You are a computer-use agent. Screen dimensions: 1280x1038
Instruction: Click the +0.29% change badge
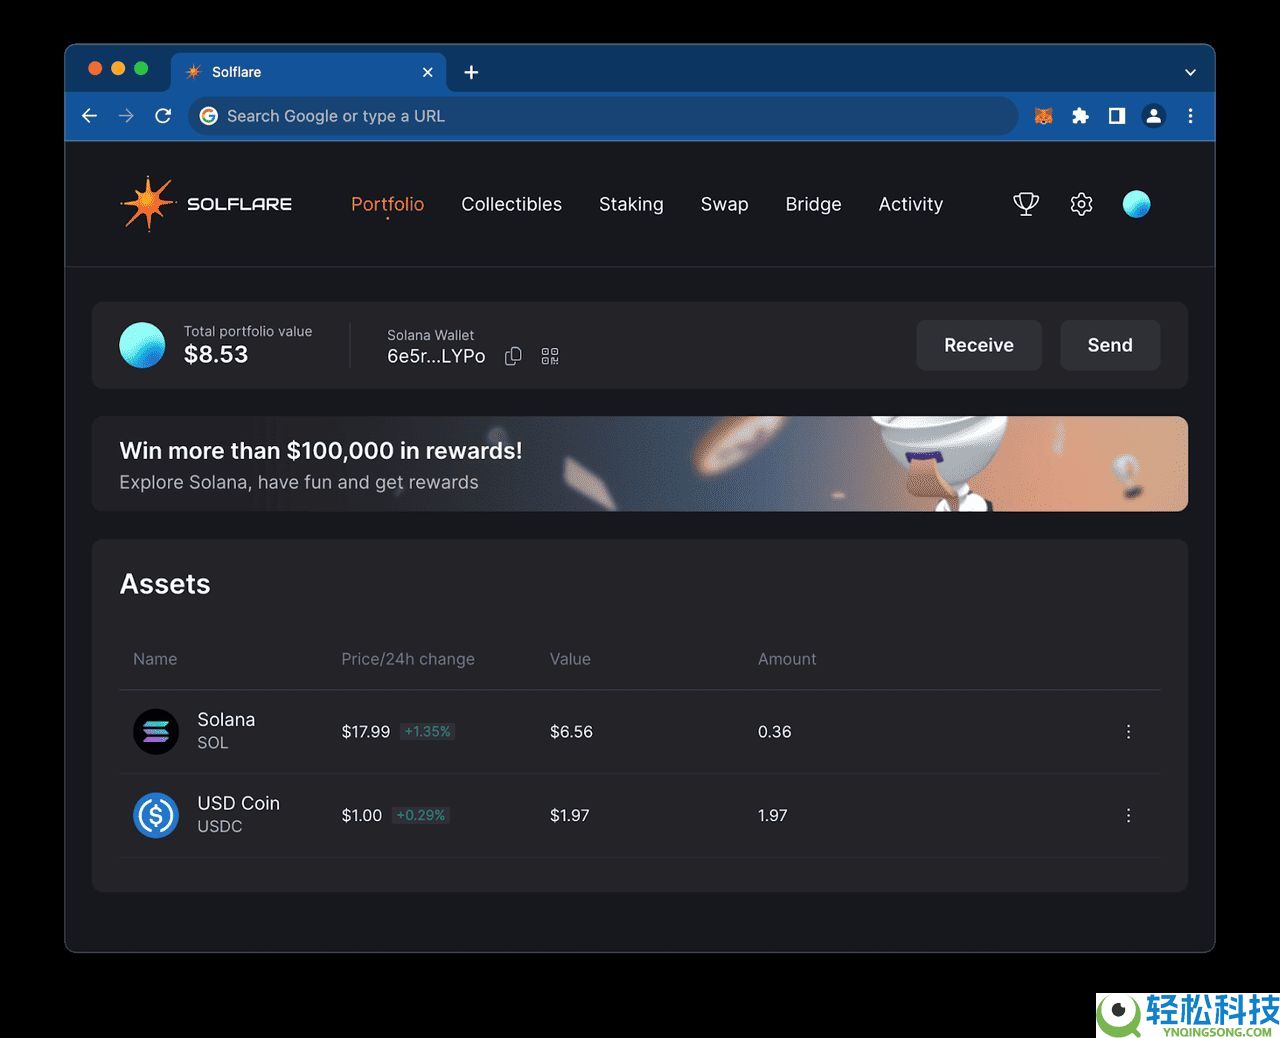pos(420,815)
